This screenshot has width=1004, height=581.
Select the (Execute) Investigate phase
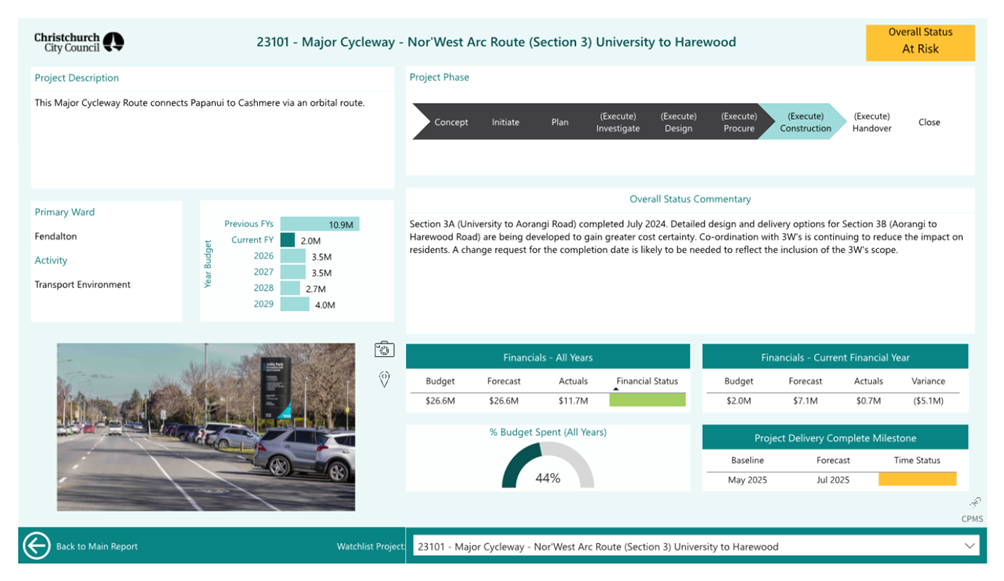coord(618,122)
